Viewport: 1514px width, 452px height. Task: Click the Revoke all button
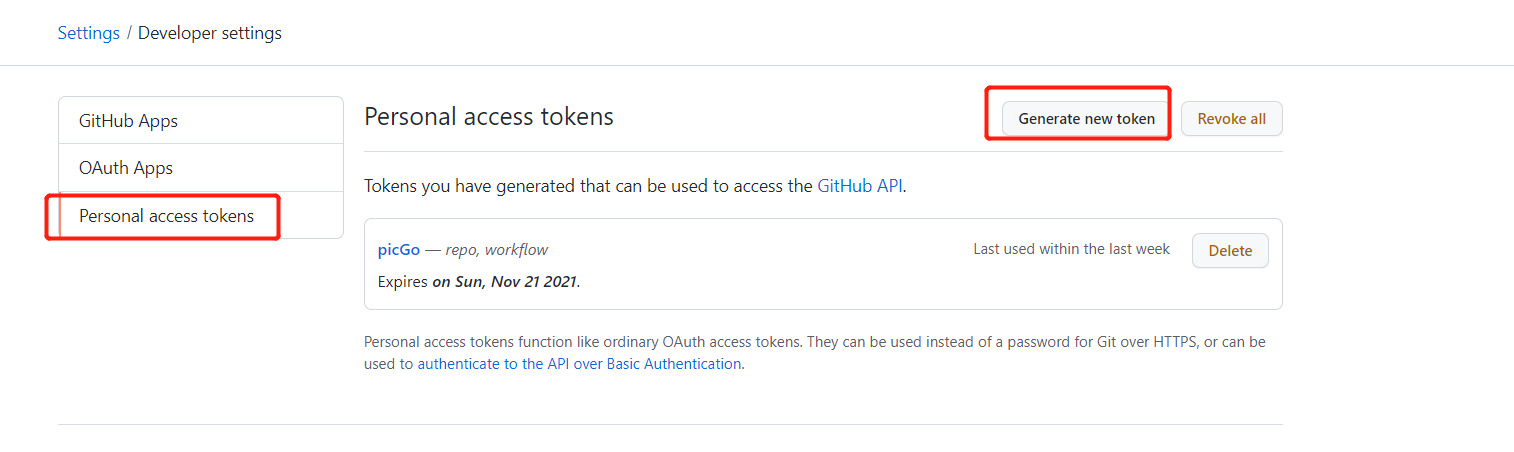point(1231,119)
